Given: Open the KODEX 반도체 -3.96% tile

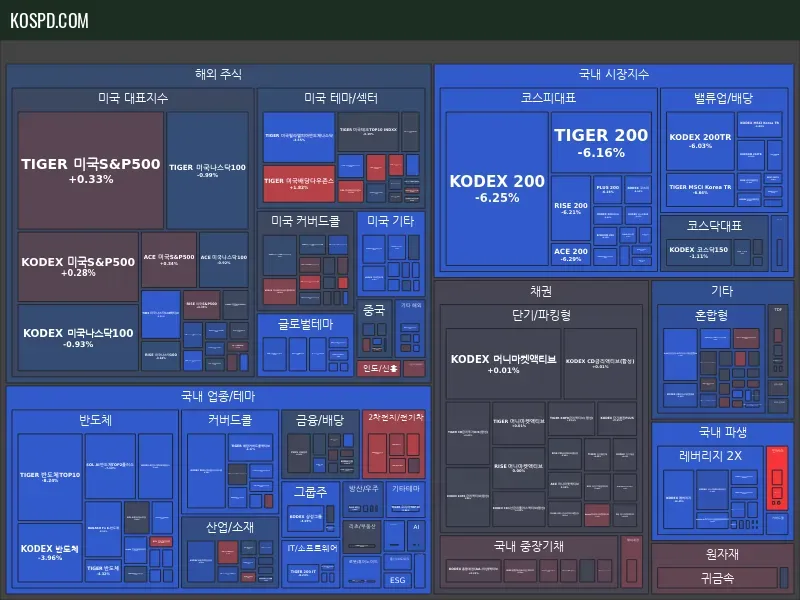Looking at the screenshot, I should 50,553.
